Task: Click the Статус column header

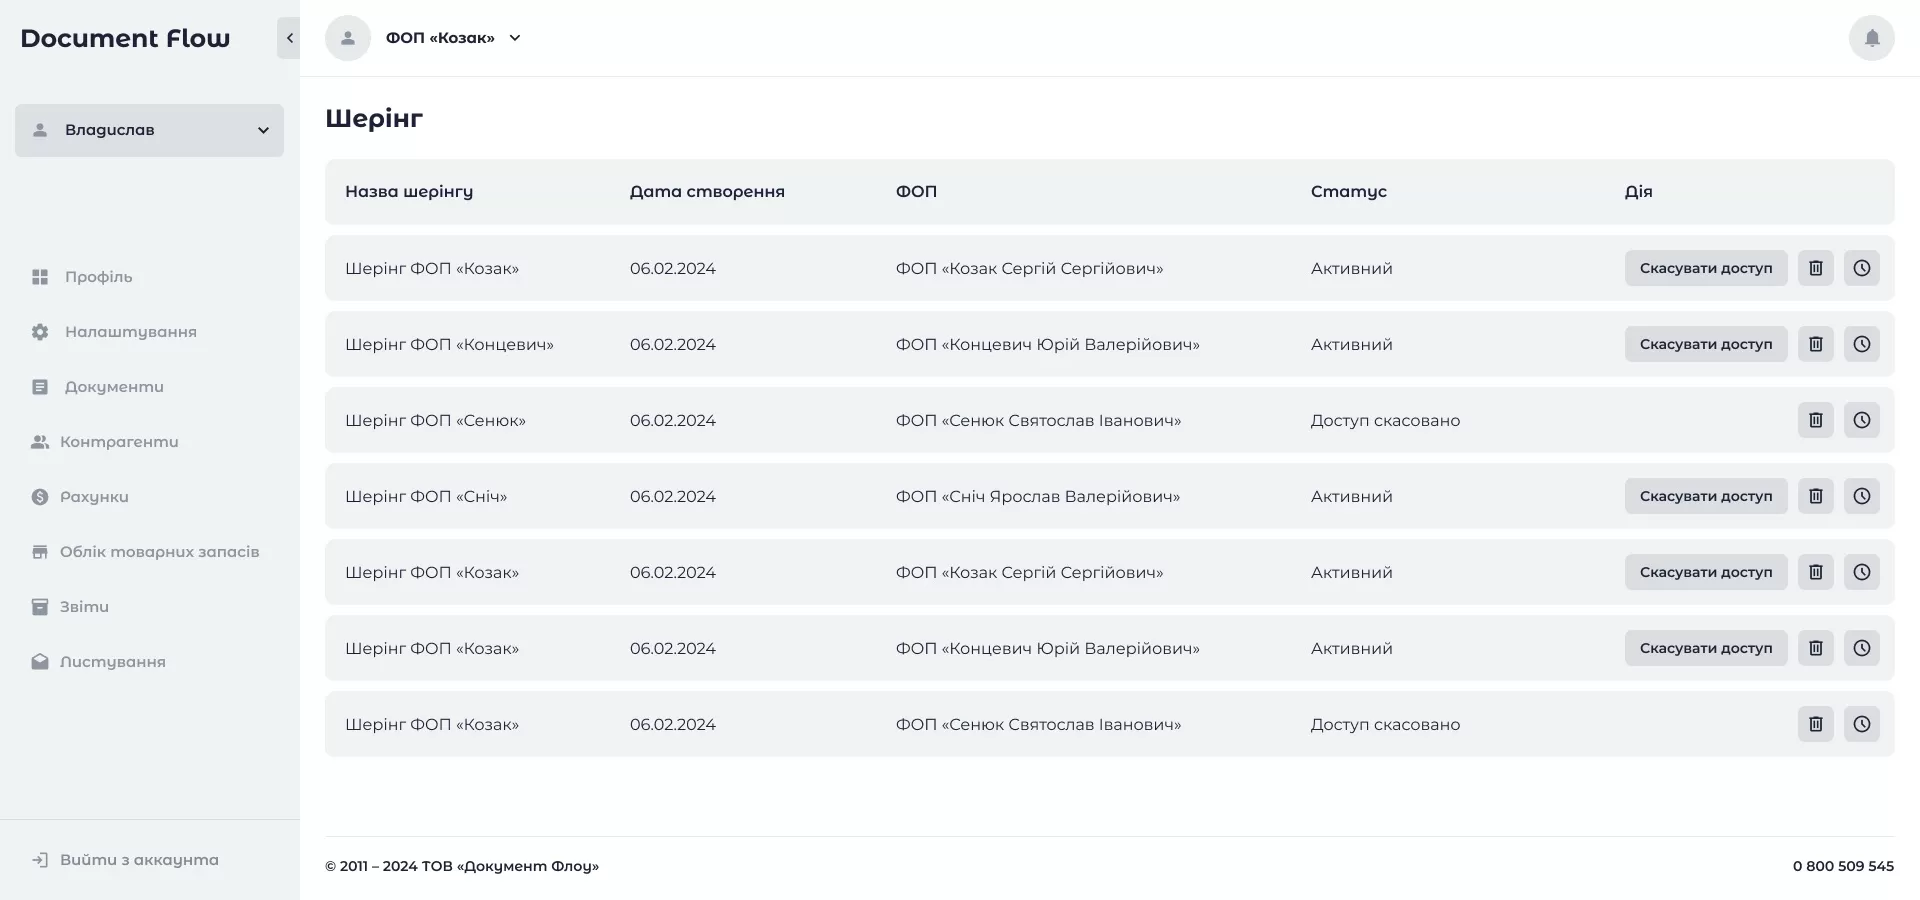Action: (x=1348, y=191)
